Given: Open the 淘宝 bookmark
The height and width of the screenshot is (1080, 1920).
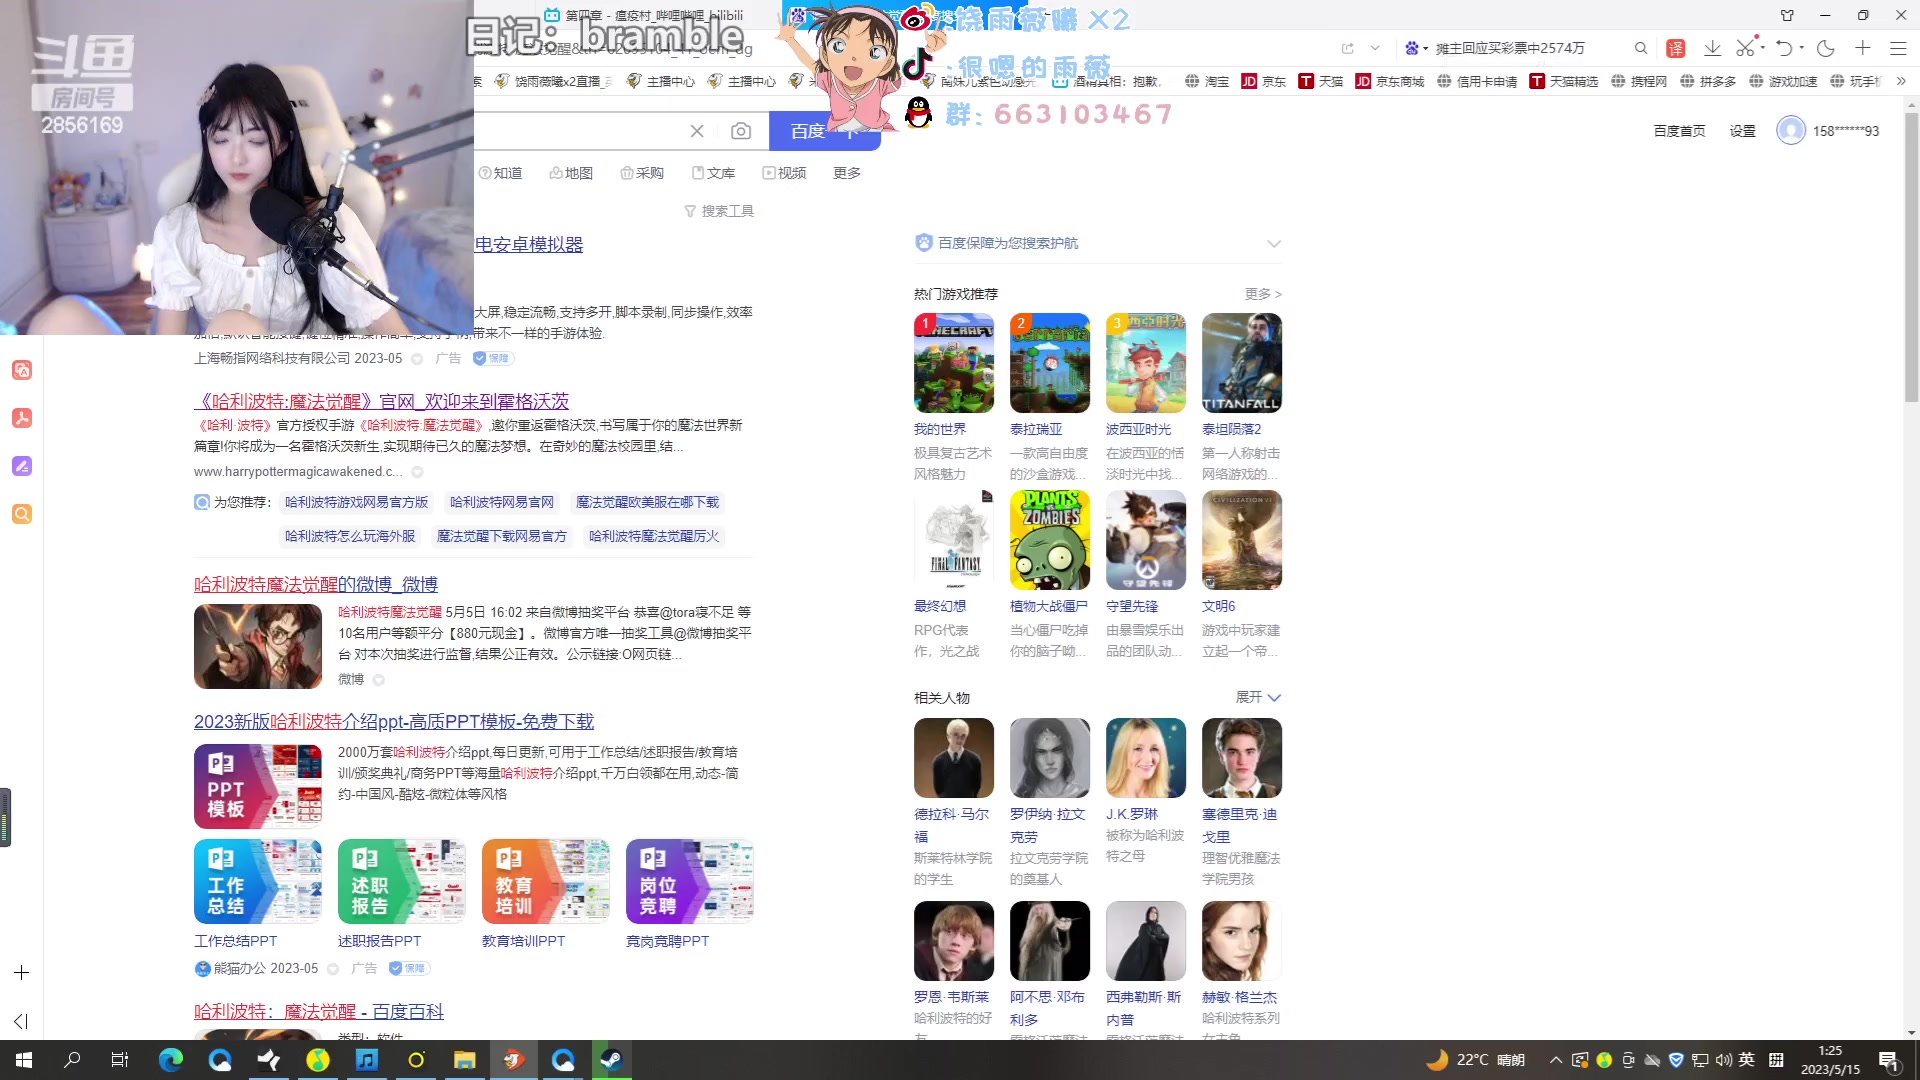Looking at the screenshot, I should pyautogui.click(x=1207, y=81).
